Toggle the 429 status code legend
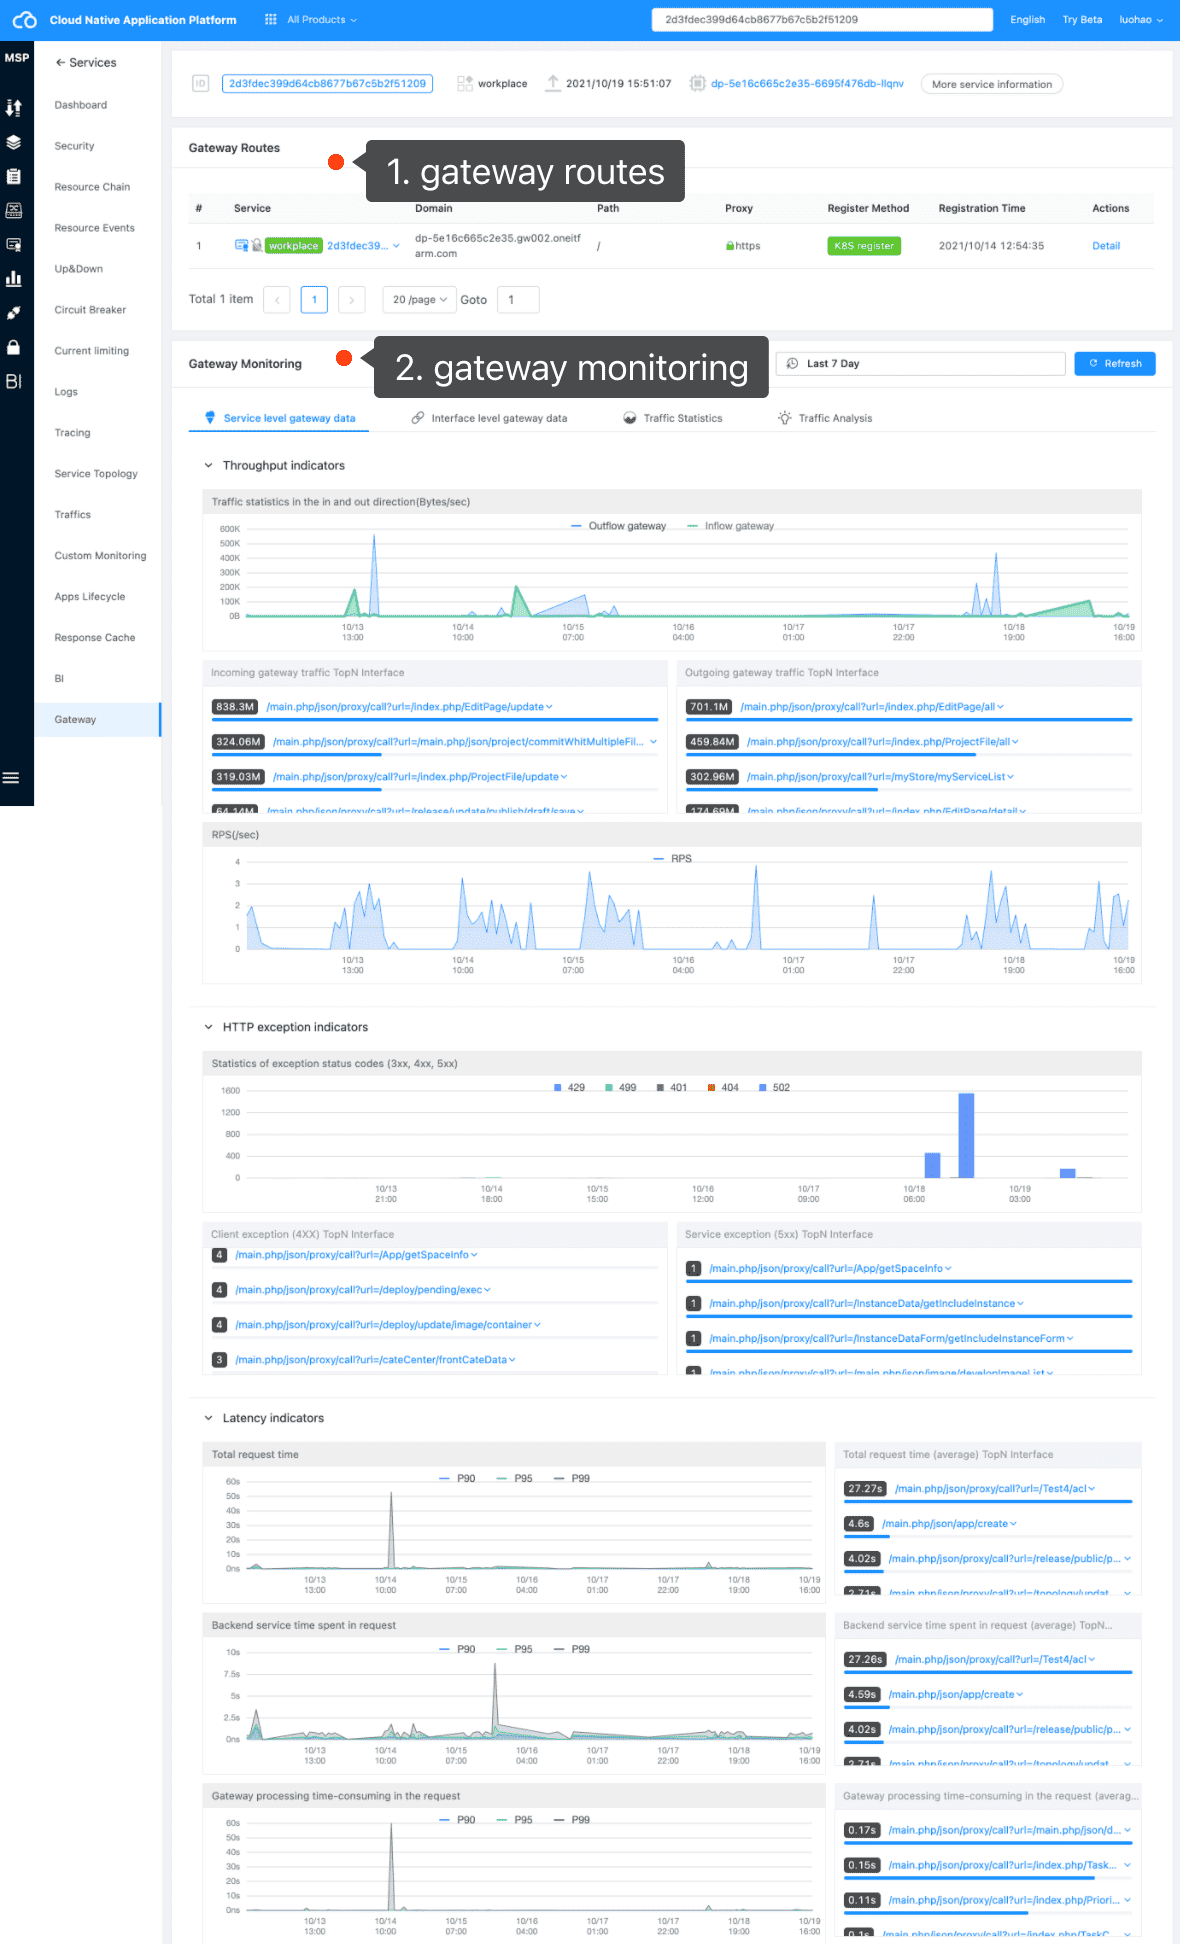 tap(570, 1088)
